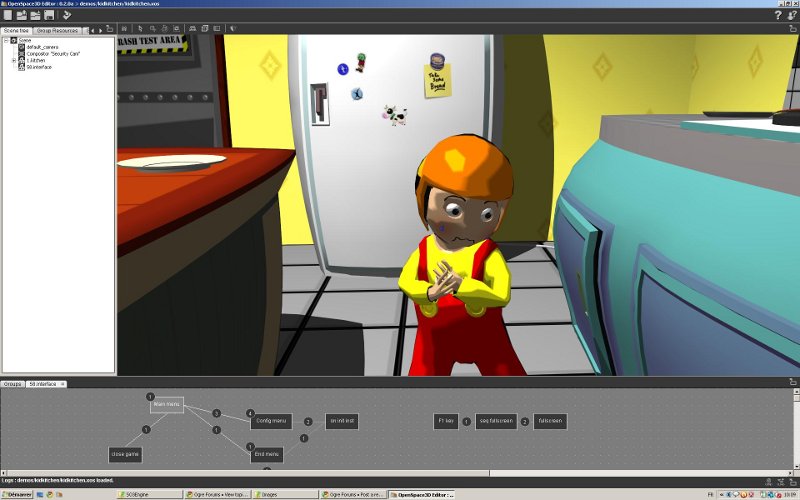This screenshot has width=800, height=500.
Task: Click the Help question mark icon
Action: 778,15
